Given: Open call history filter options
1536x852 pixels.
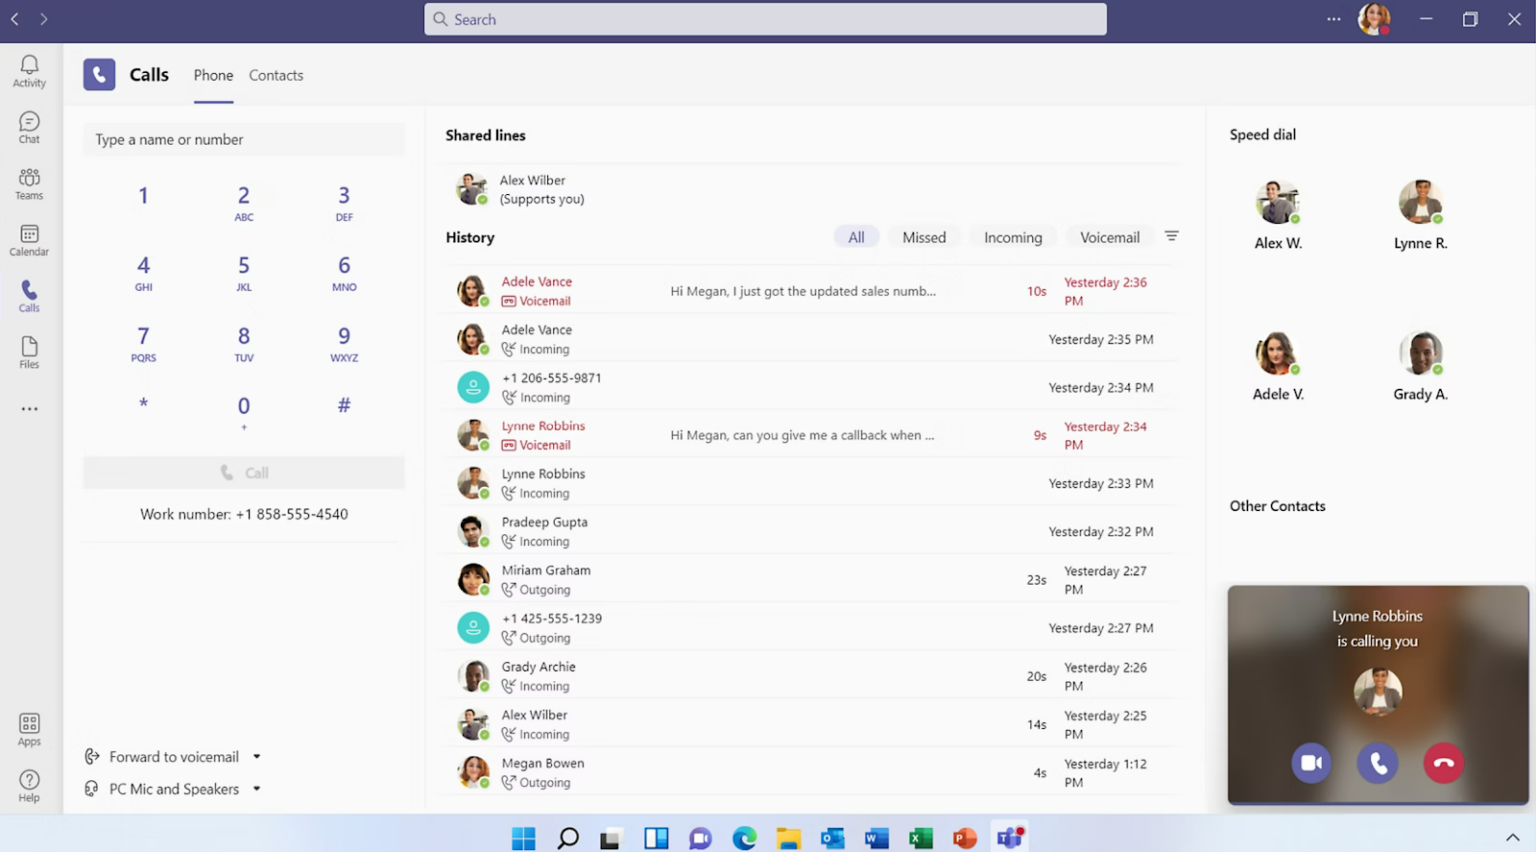Looking at the screenshot, I should pyautogui.click(x=1171, y=236).
